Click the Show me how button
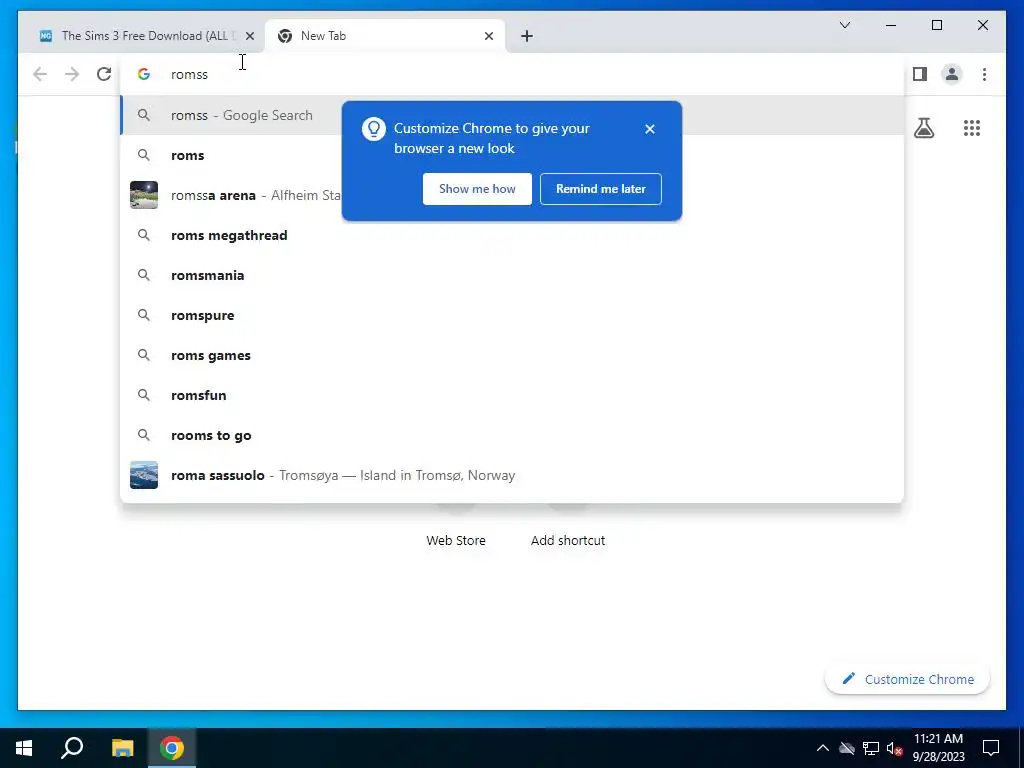The height and width of the screenshot is (768, 1024). (x=477, y=189)
